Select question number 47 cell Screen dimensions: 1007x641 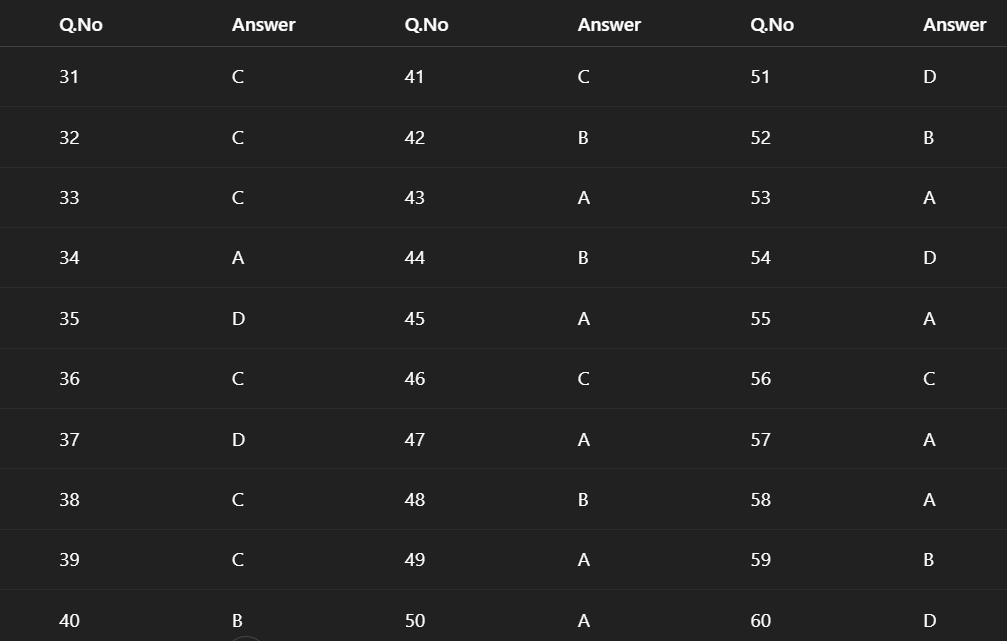coord(415,440)
